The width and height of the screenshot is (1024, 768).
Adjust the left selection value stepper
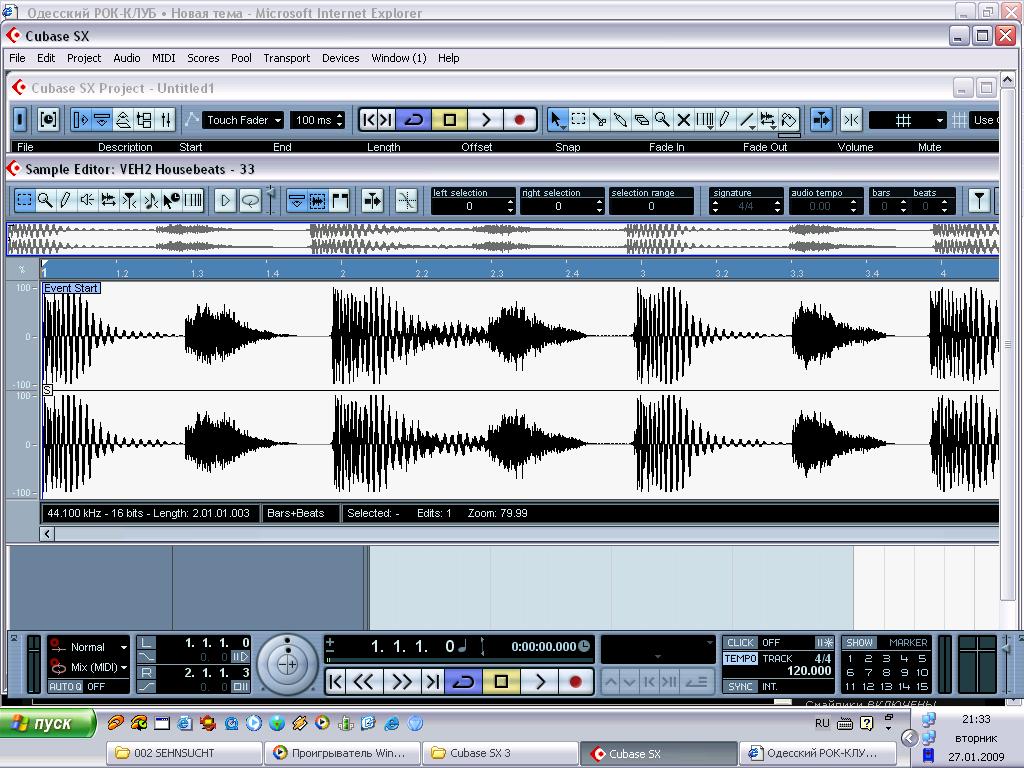coord(510,206)
